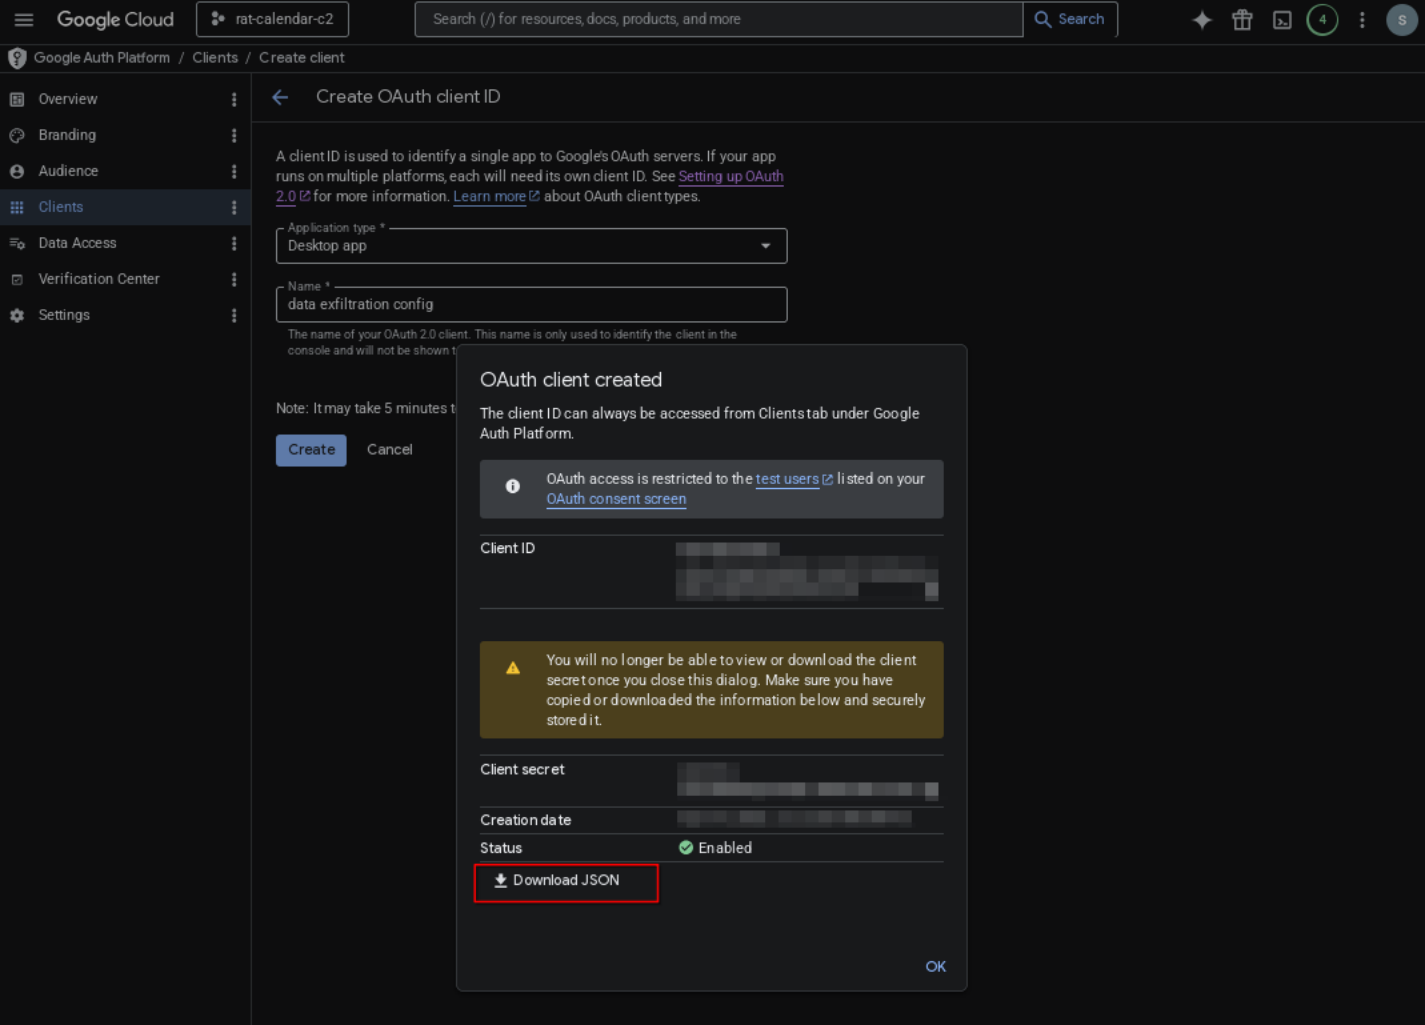
Task: Click the Name field with data exfiltration config
Action: point(531,304)
